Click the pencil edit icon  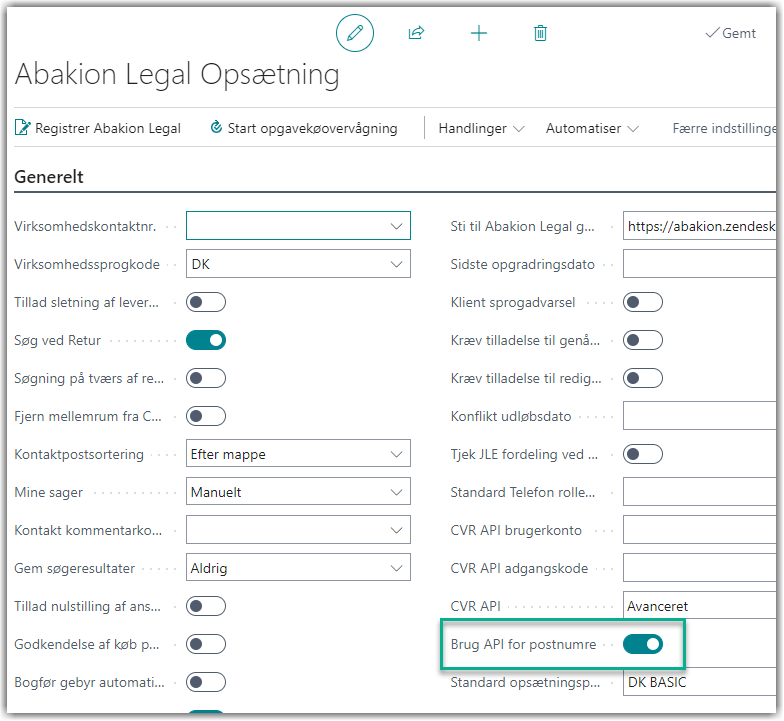pyautogui.click(x=354, y=33)
